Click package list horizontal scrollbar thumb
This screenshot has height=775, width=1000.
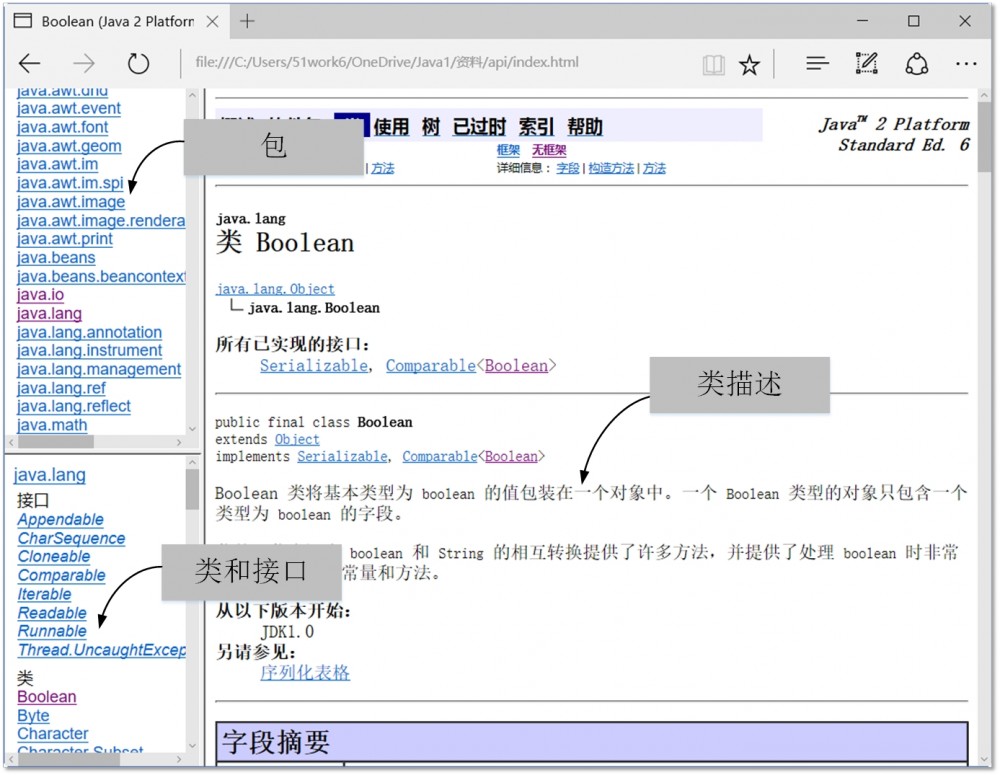pyautogui.click(x=55, y=441)
